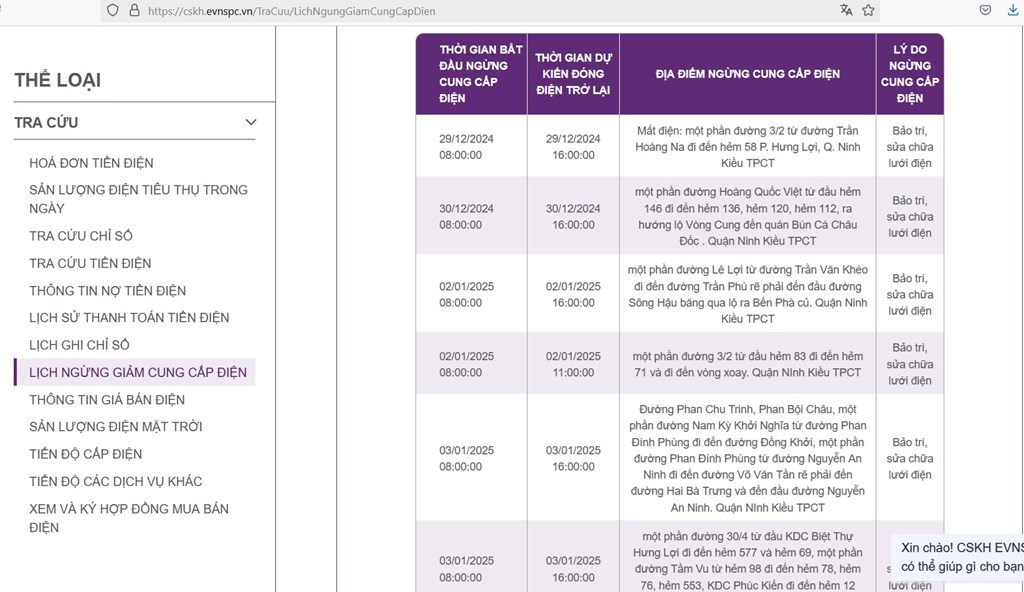1024x592 pixels.
Task: Click the THỂ LOẠI sidebar heading
Action: coord(57,80)
